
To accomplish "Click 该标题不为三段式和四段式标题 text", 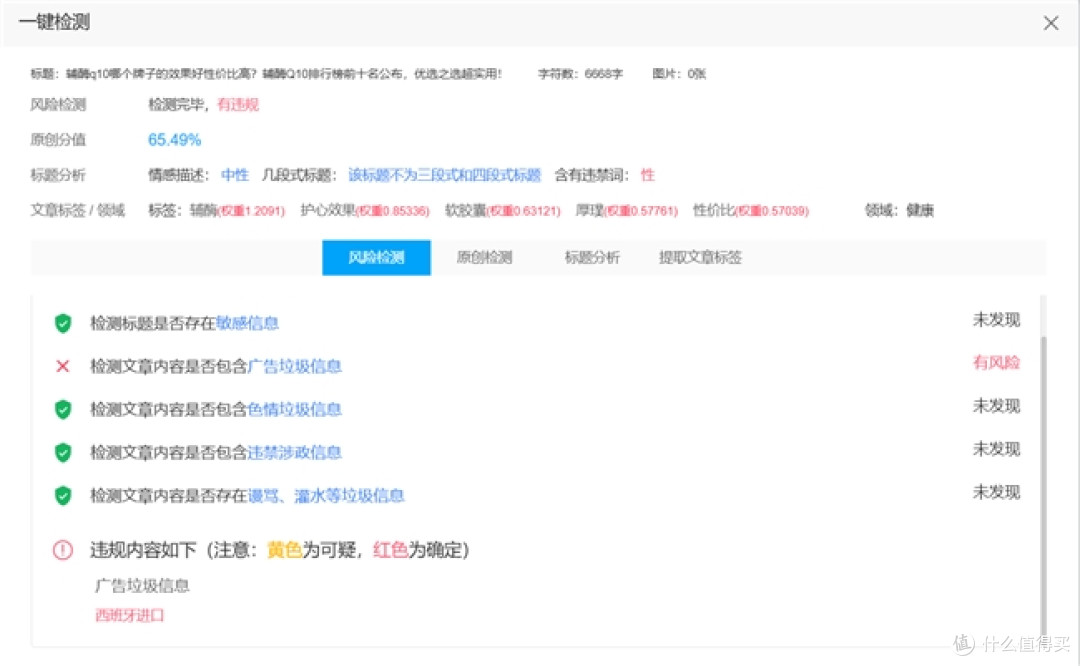I will pyautogui.click(x=444, y=175).
